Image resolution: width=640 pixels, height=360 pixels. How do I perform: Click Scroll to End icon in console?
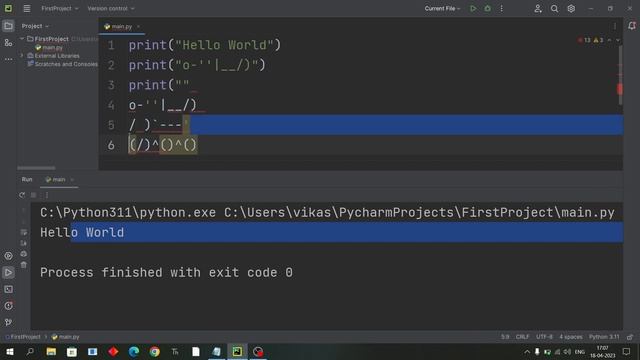[24, 243]
